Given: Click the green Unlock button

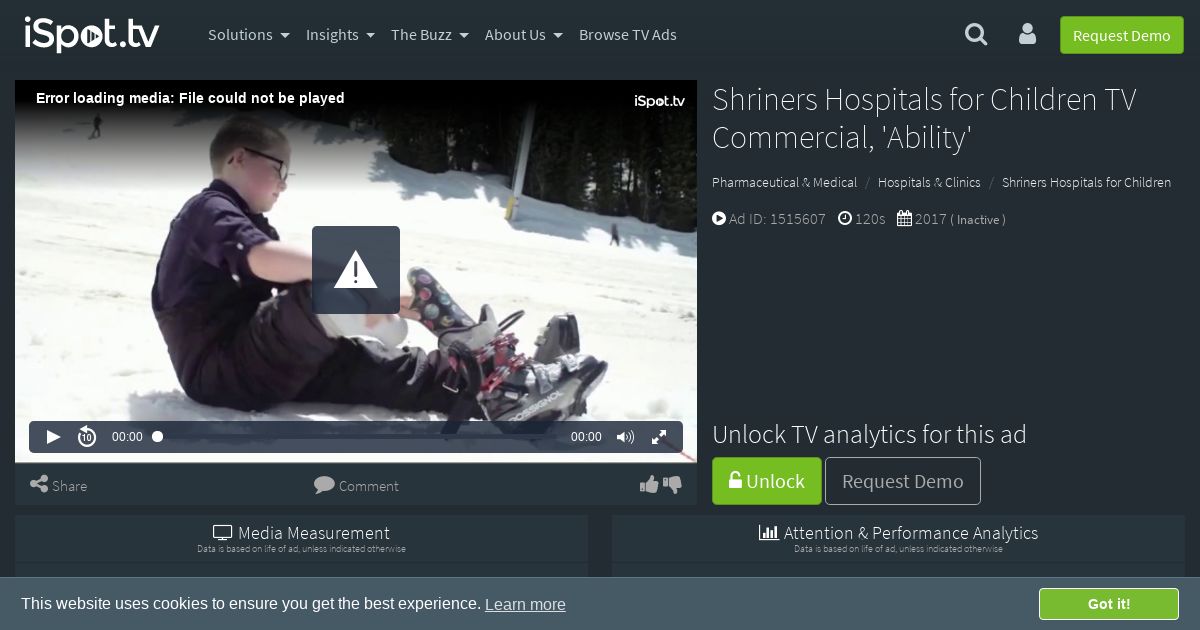Looking at the screenshot, I should click(767, 481).
